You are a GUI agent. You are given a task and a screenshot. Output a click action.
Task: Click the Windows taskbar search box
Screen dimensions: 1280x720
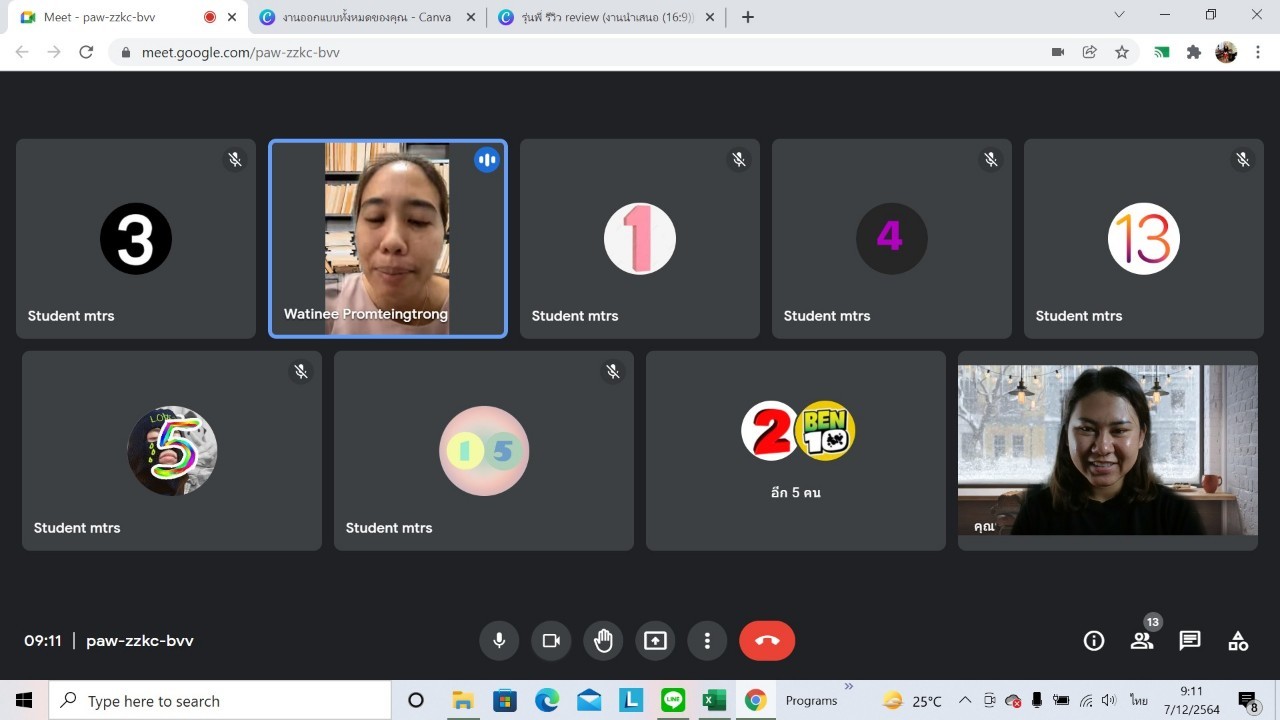coord(220,701)
